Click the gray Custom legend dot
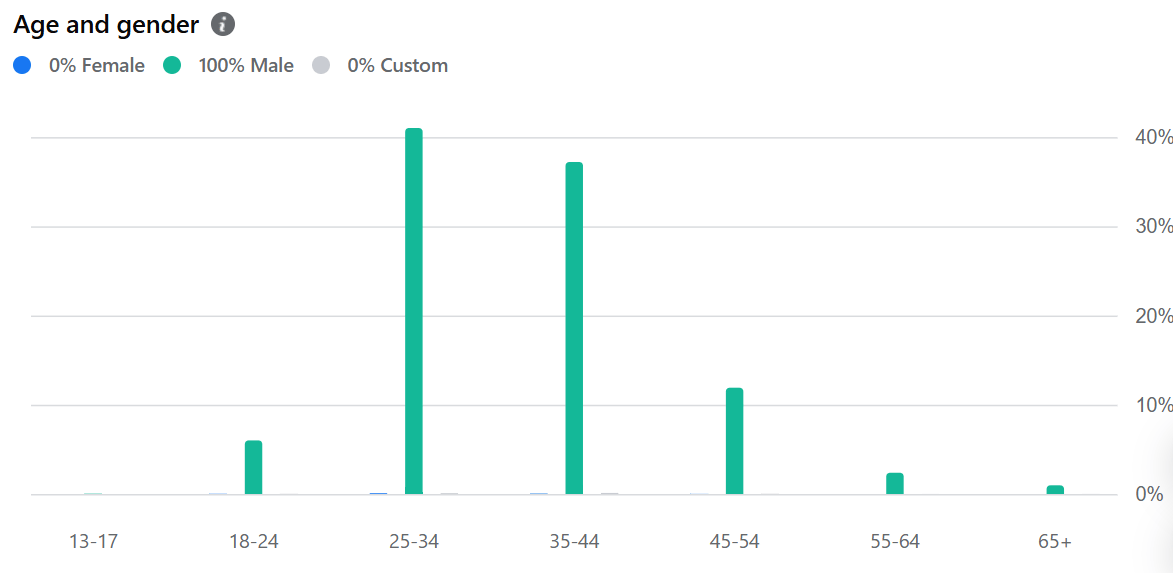 click(x=320, y=65)
